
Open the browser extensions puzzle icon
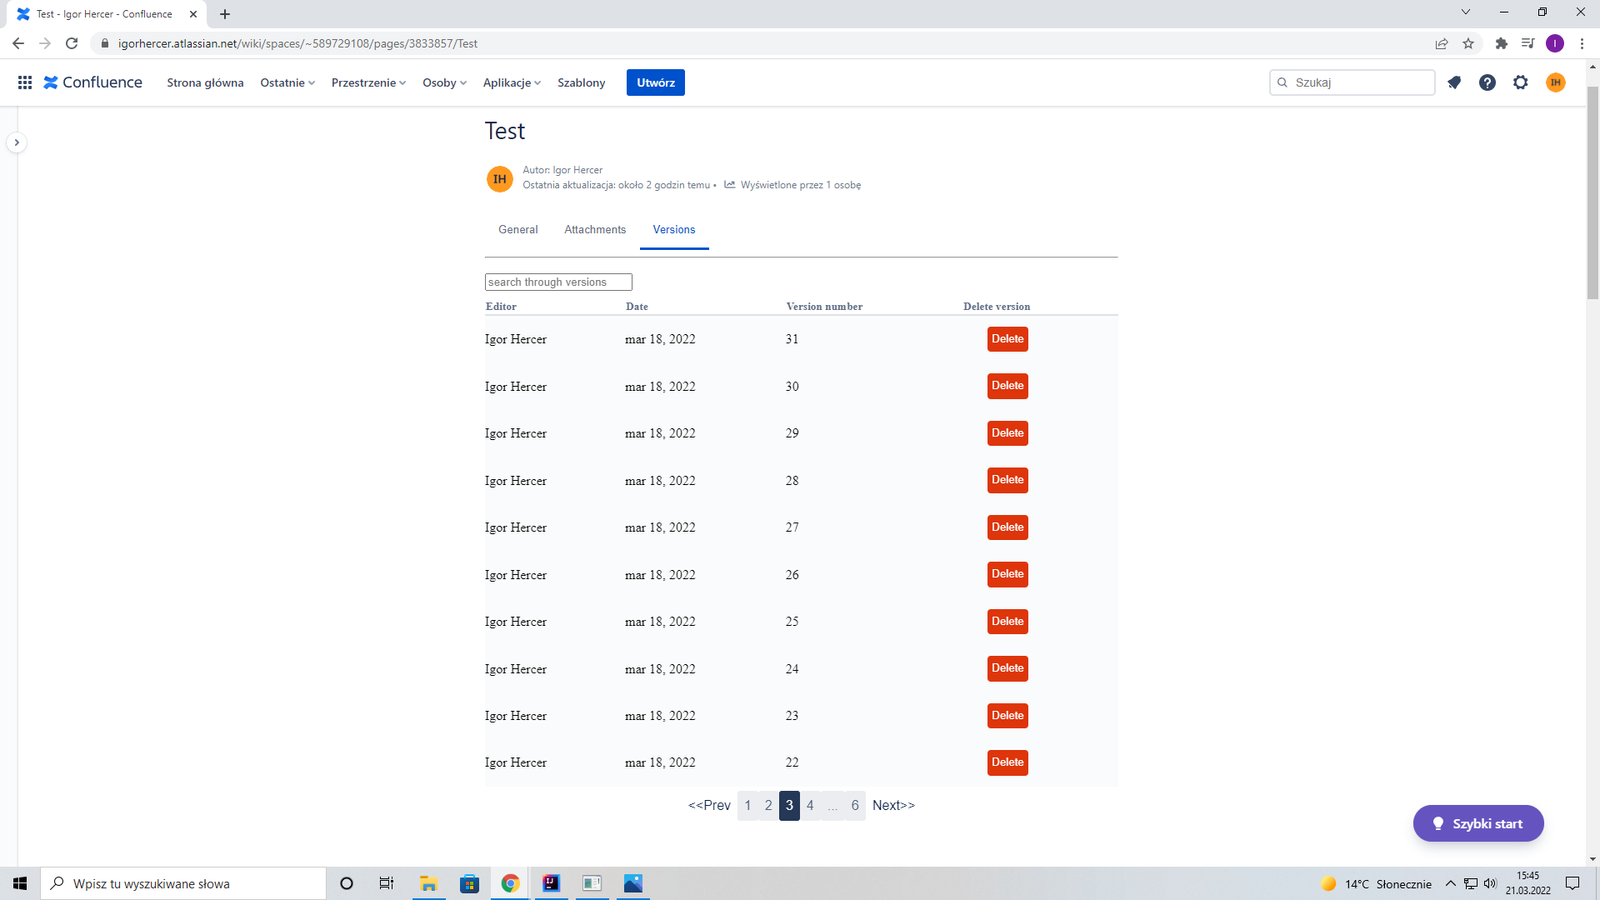pyautogui.click(x=1501, y=43)
